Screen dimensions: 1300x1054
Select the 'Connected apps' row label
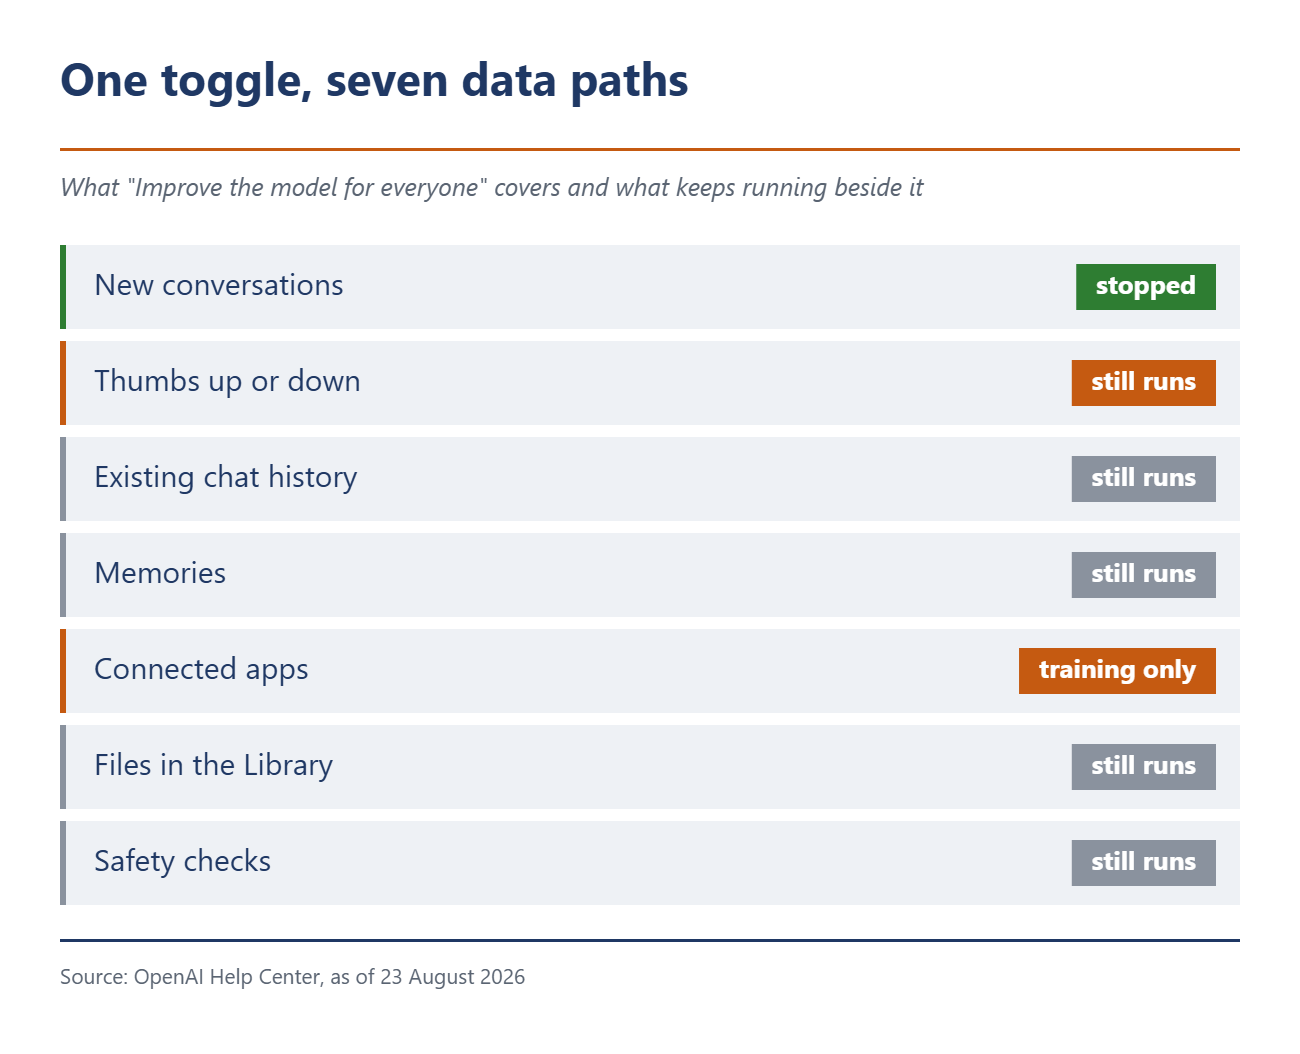click(201, 670)
